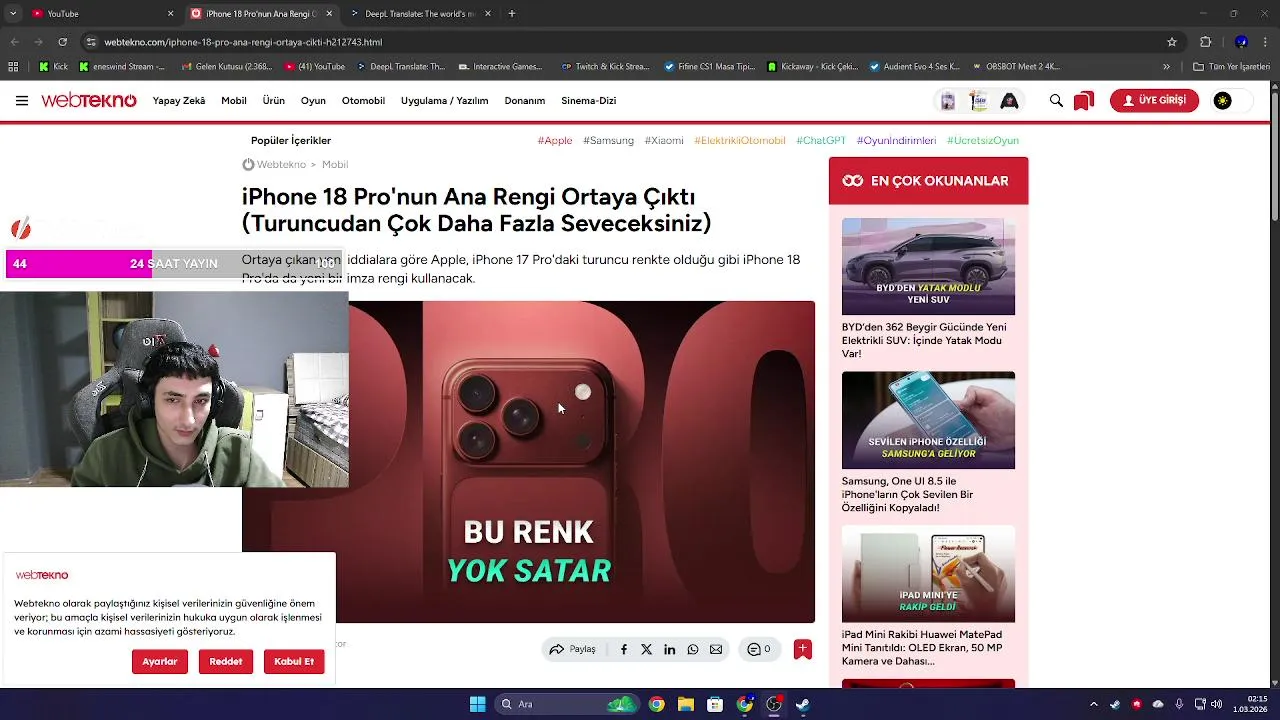The image size is (1280, 720).
Task: Click the #Oyunİndirimleri hashtag link
Action: point(896,140)
